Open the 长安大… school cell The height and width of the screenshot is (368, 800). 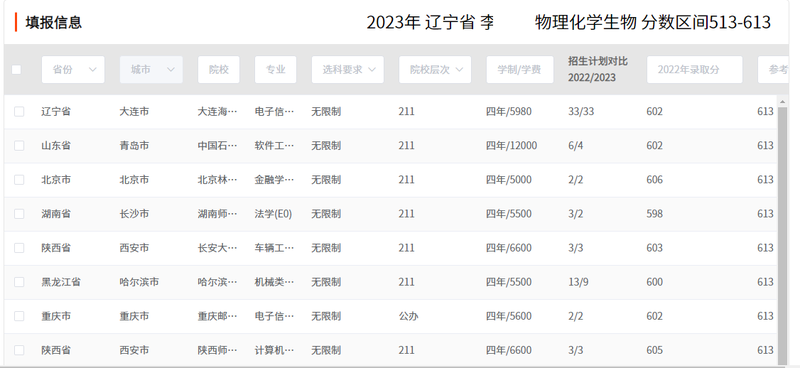click(217, 248)
